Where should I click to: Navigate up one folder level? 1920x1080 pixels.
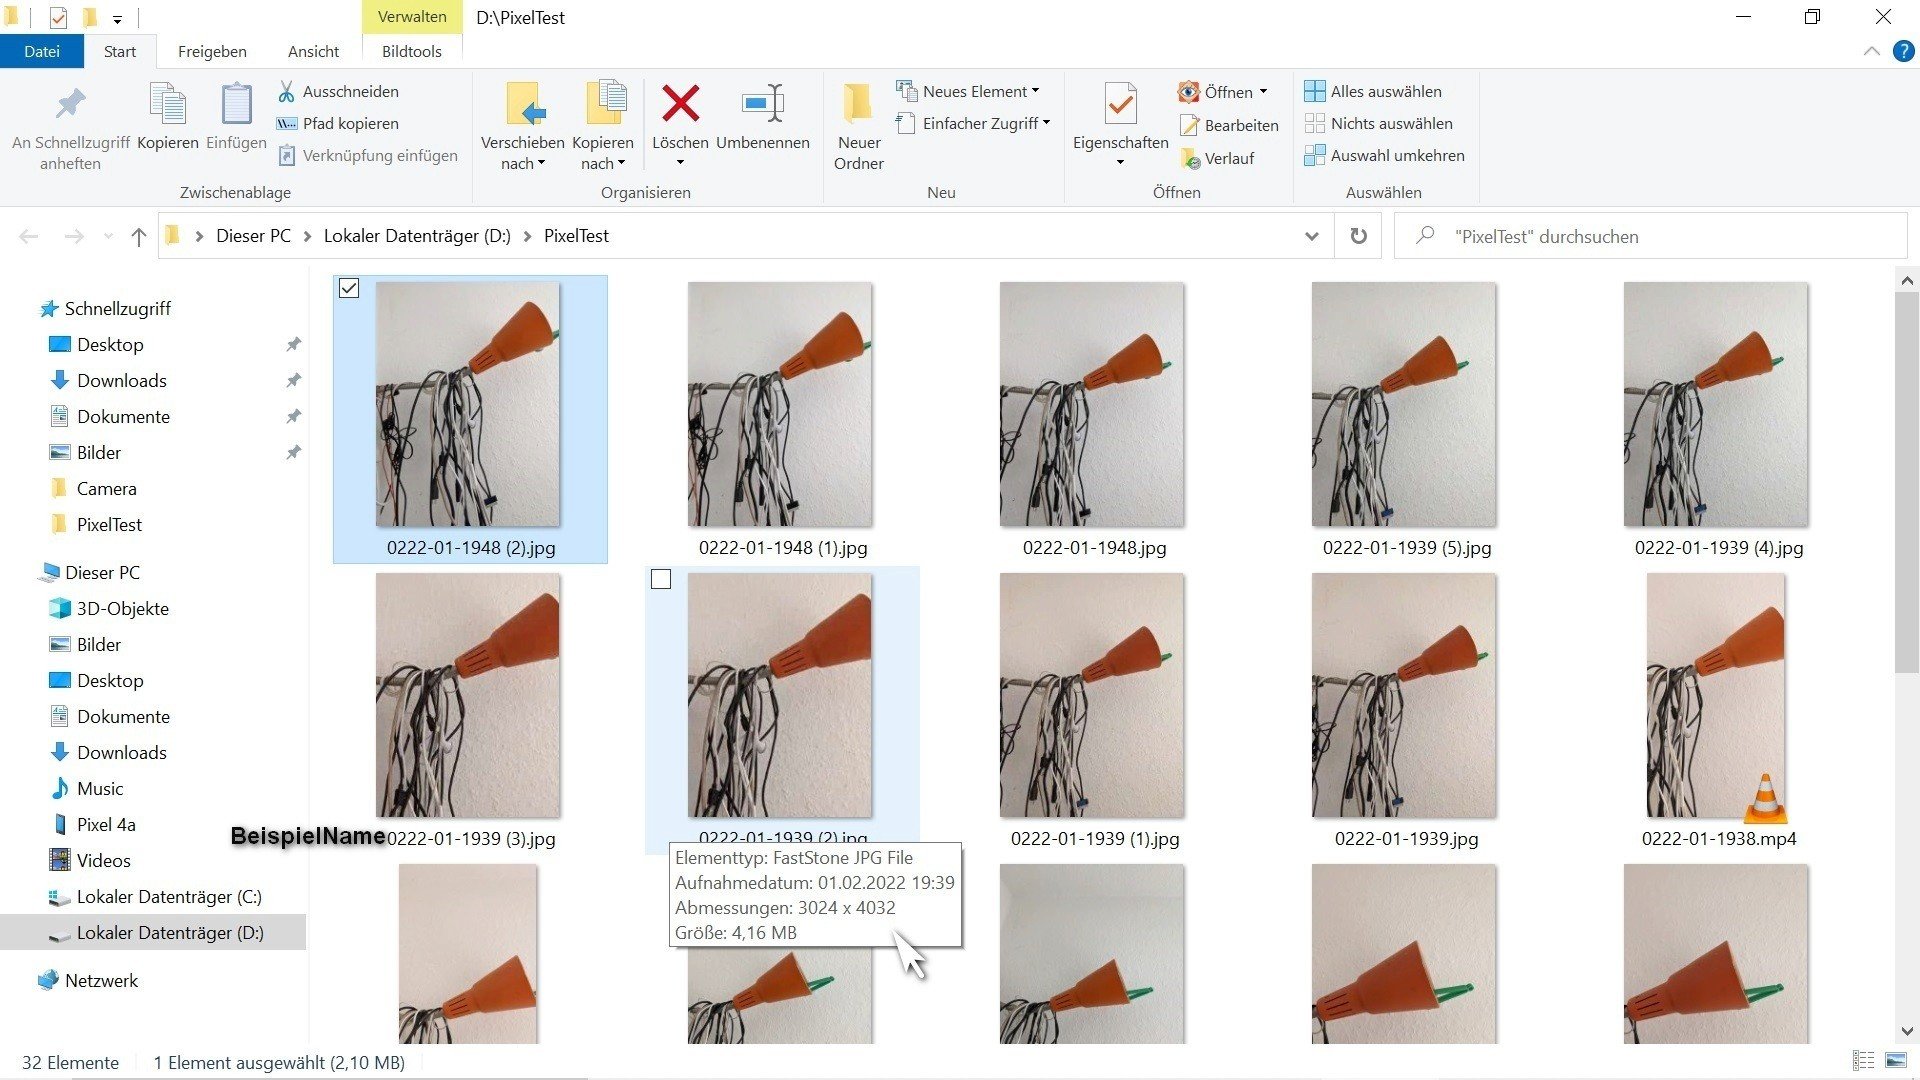(138, 237)
